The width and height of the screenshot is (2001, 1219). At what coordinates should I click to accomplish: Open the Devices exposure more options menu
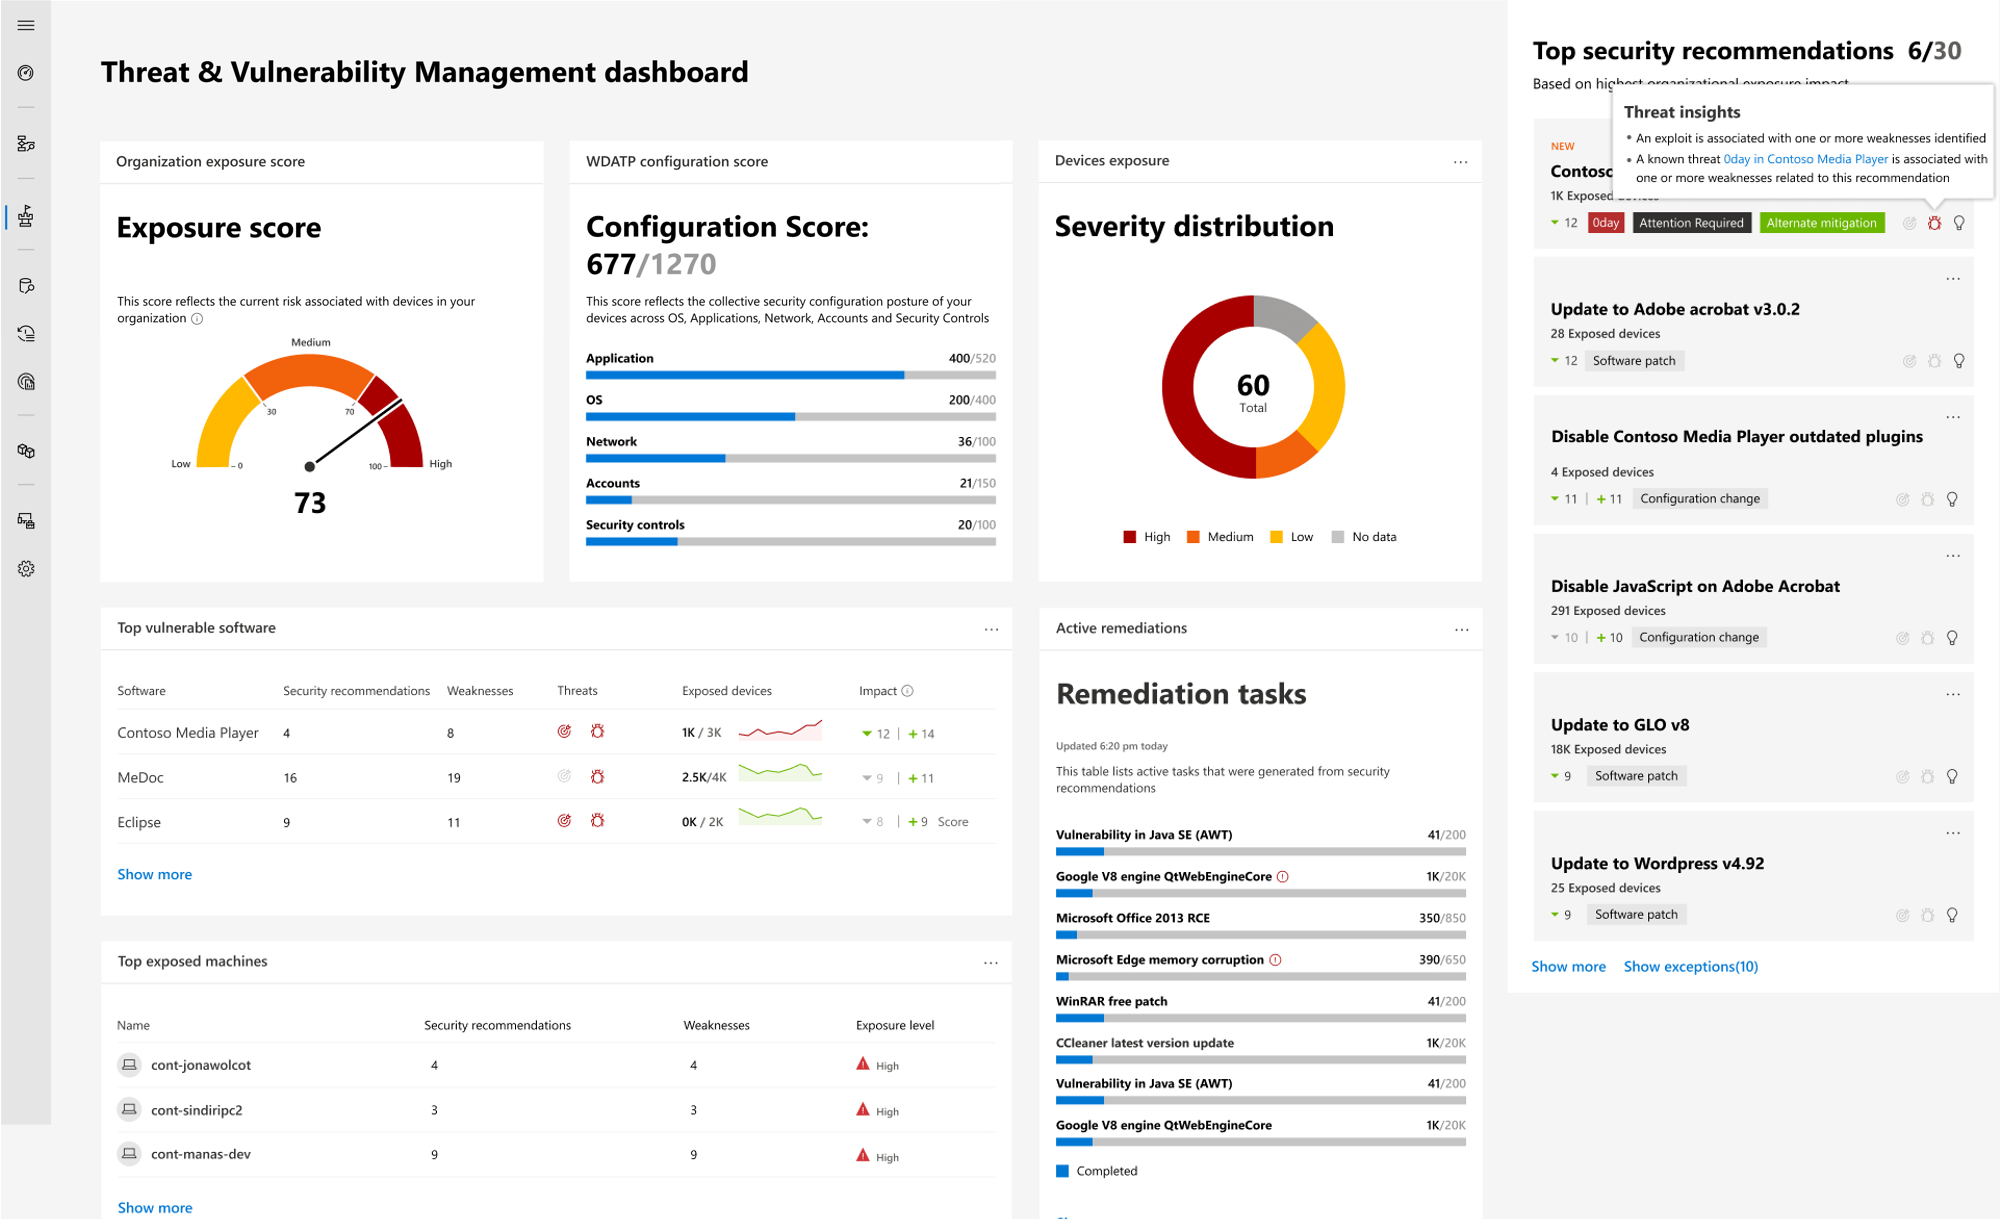[1460, 162]
